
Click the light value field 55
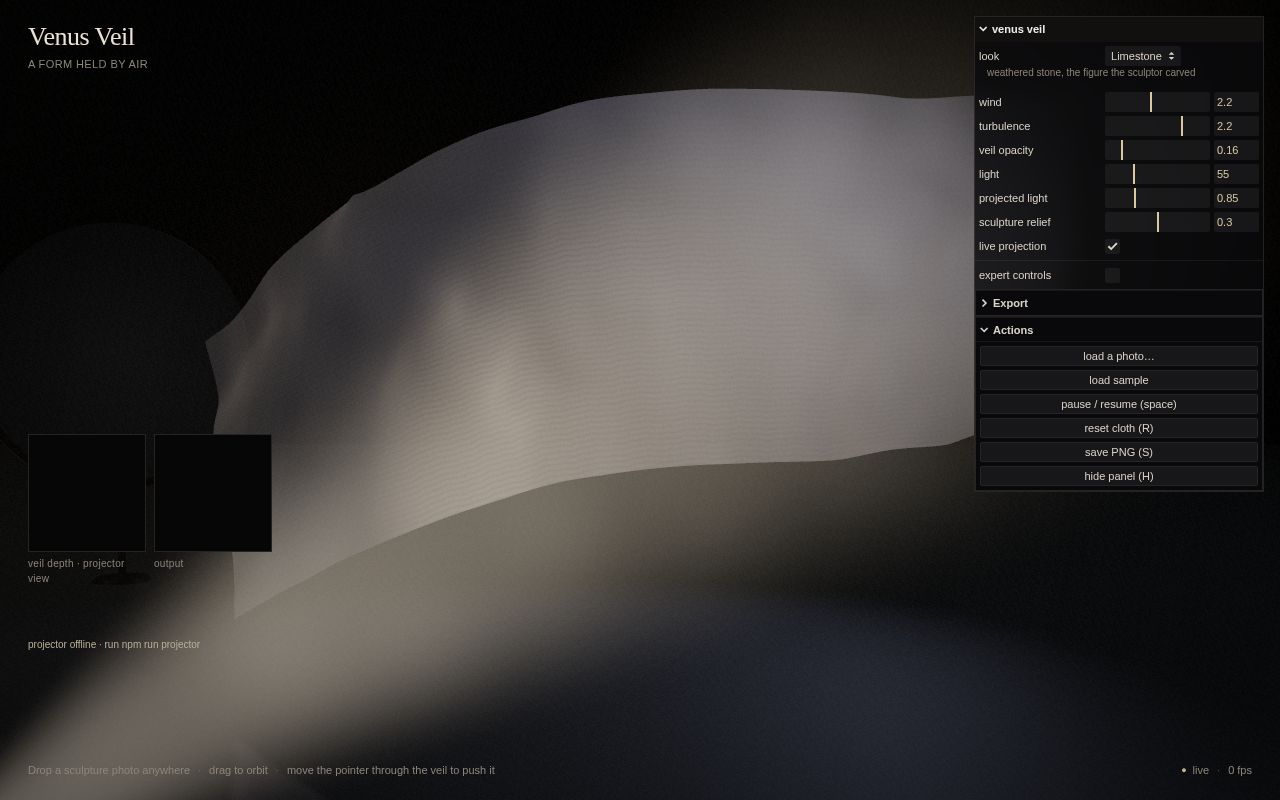tap(1236, 174)
